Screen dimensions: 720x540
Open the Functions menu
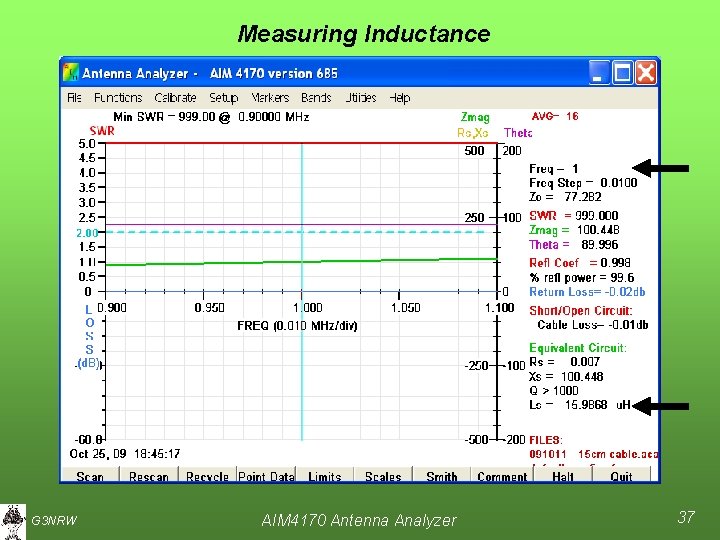(118, 97)
